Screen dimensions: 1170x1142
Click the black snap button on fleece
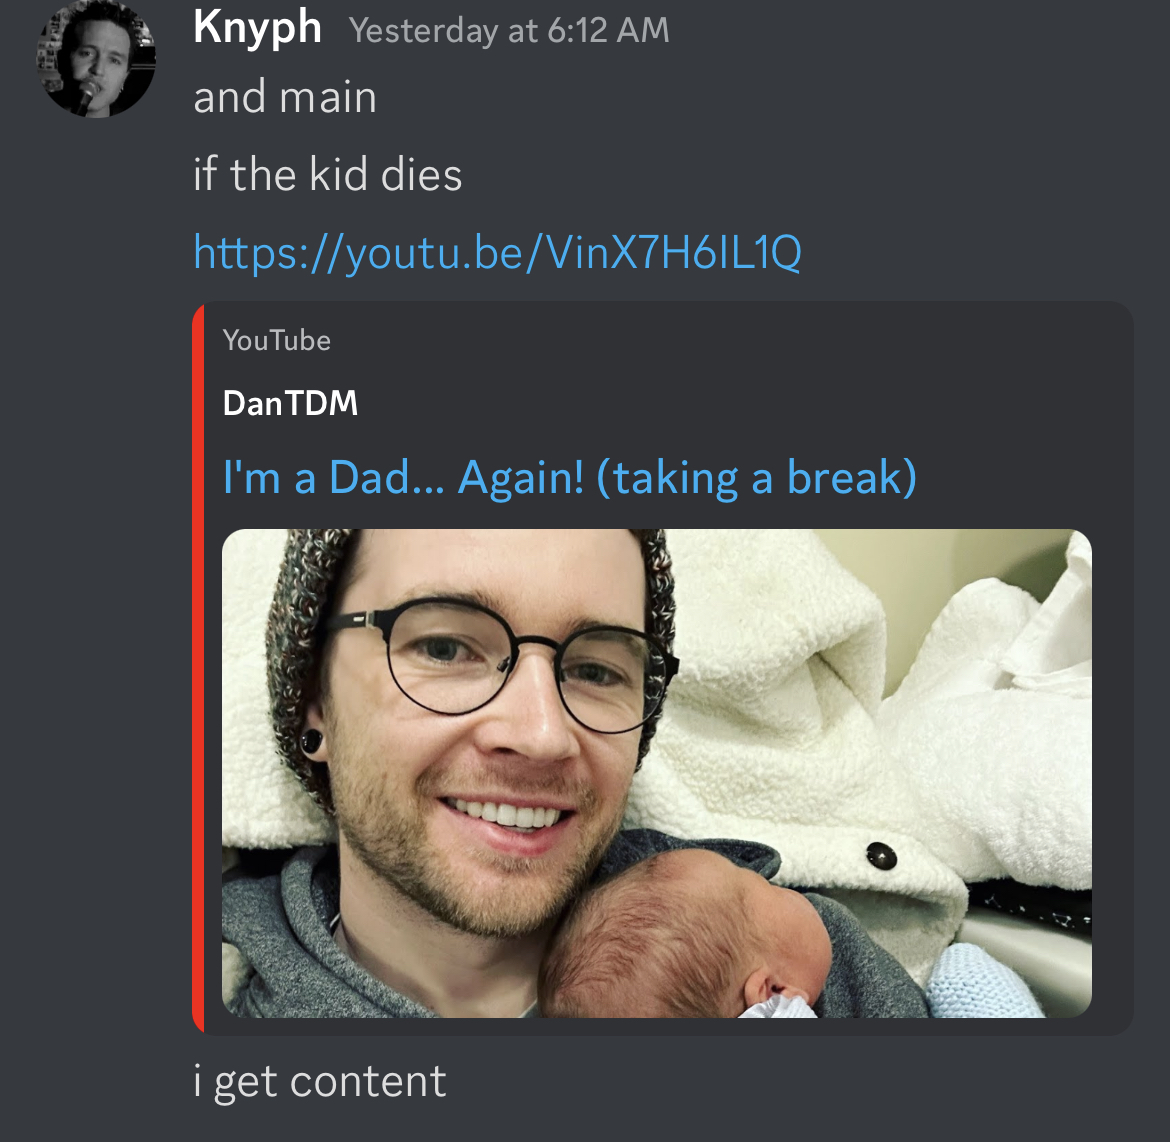(881, 855)
